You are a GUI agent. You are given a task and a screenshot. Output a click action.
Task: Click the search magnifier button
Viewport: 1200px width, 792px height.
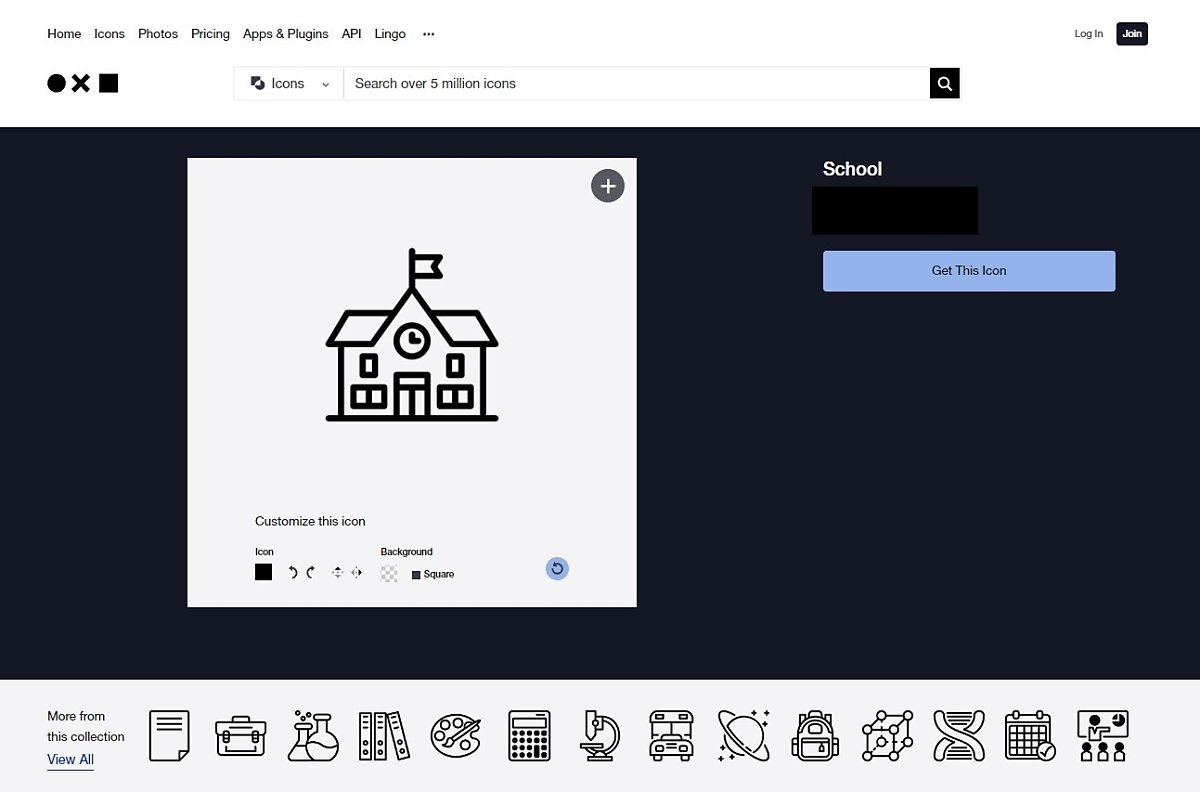(945, 84)
